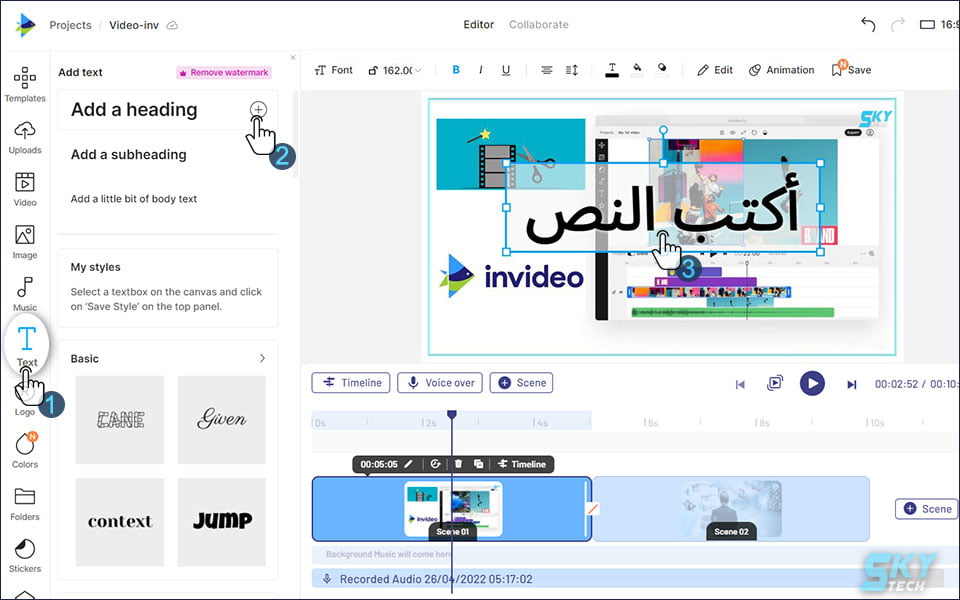The image size is (960, 600).
Task: Add a subheading text
Action: [129, 154]
